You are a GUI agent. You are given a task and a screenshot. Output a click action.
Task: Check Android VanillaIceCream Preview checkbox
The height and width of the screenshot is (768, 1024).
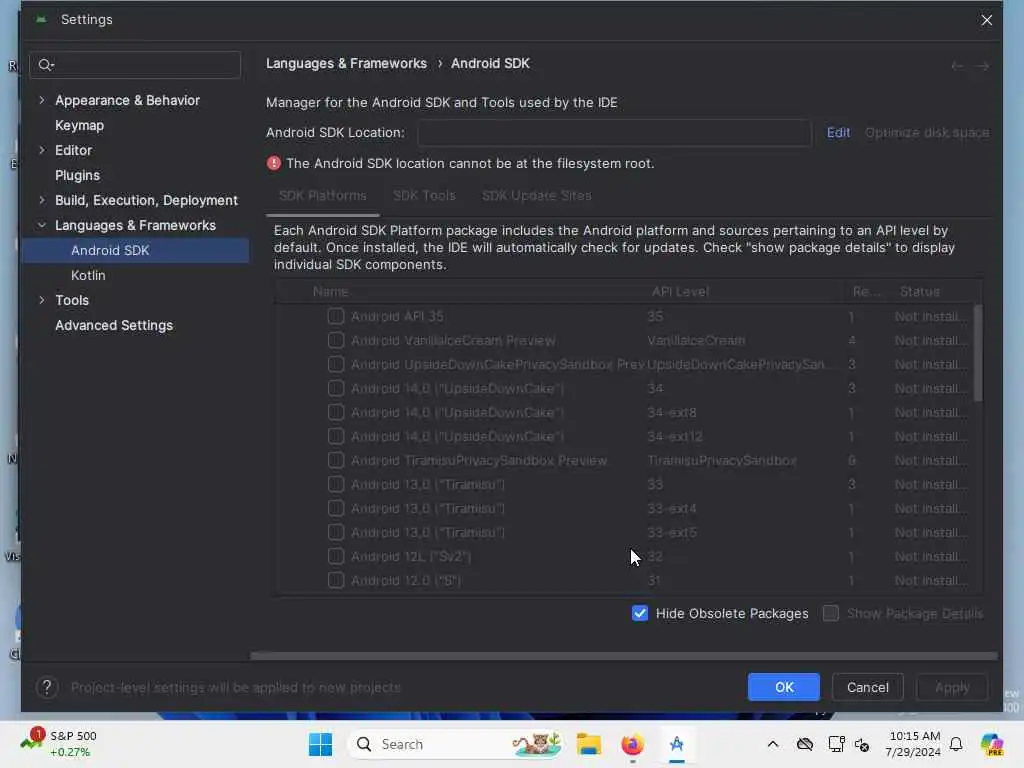click(336, 340)
